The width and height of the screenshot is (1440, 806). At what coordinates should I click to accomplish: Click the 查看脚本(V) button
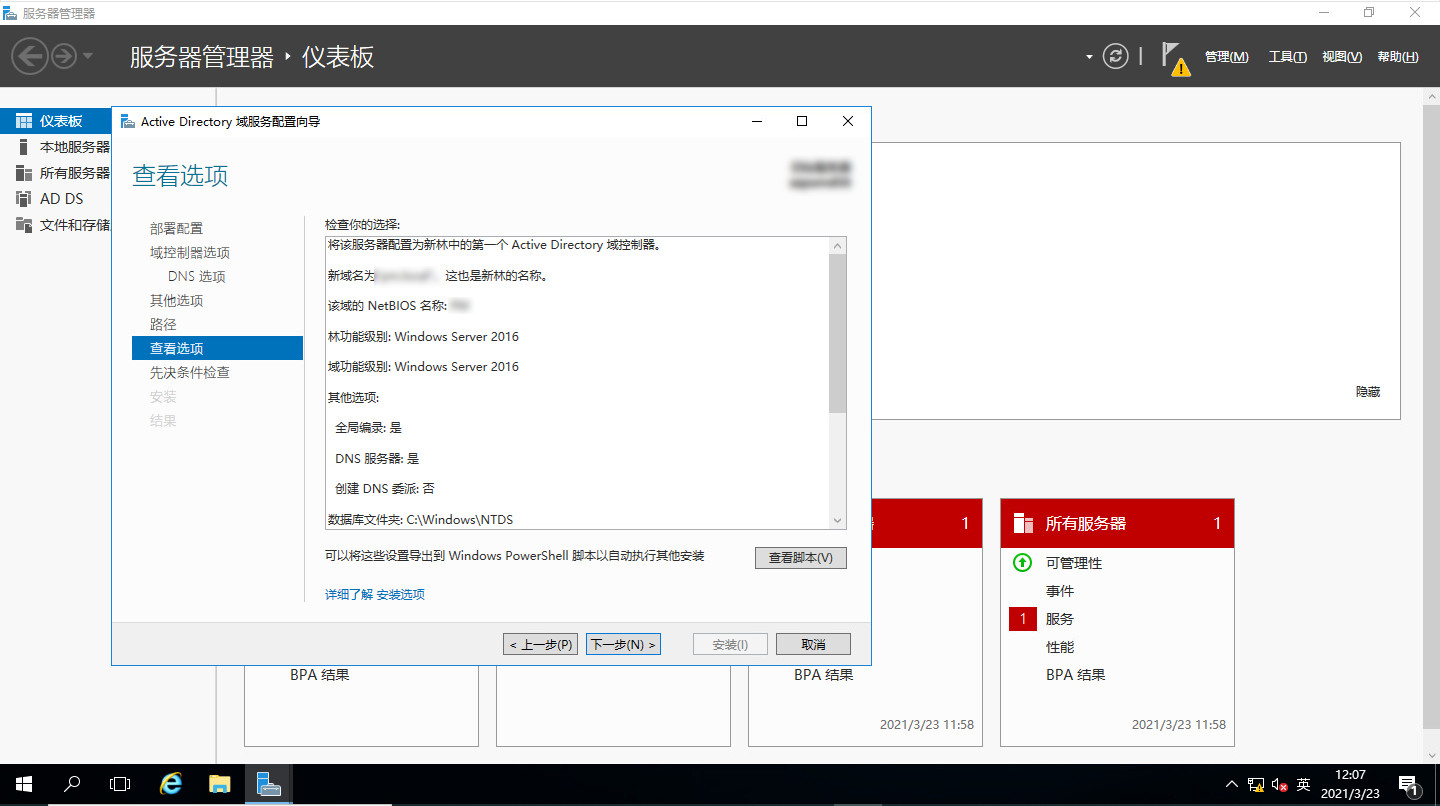tap(801, 558)
